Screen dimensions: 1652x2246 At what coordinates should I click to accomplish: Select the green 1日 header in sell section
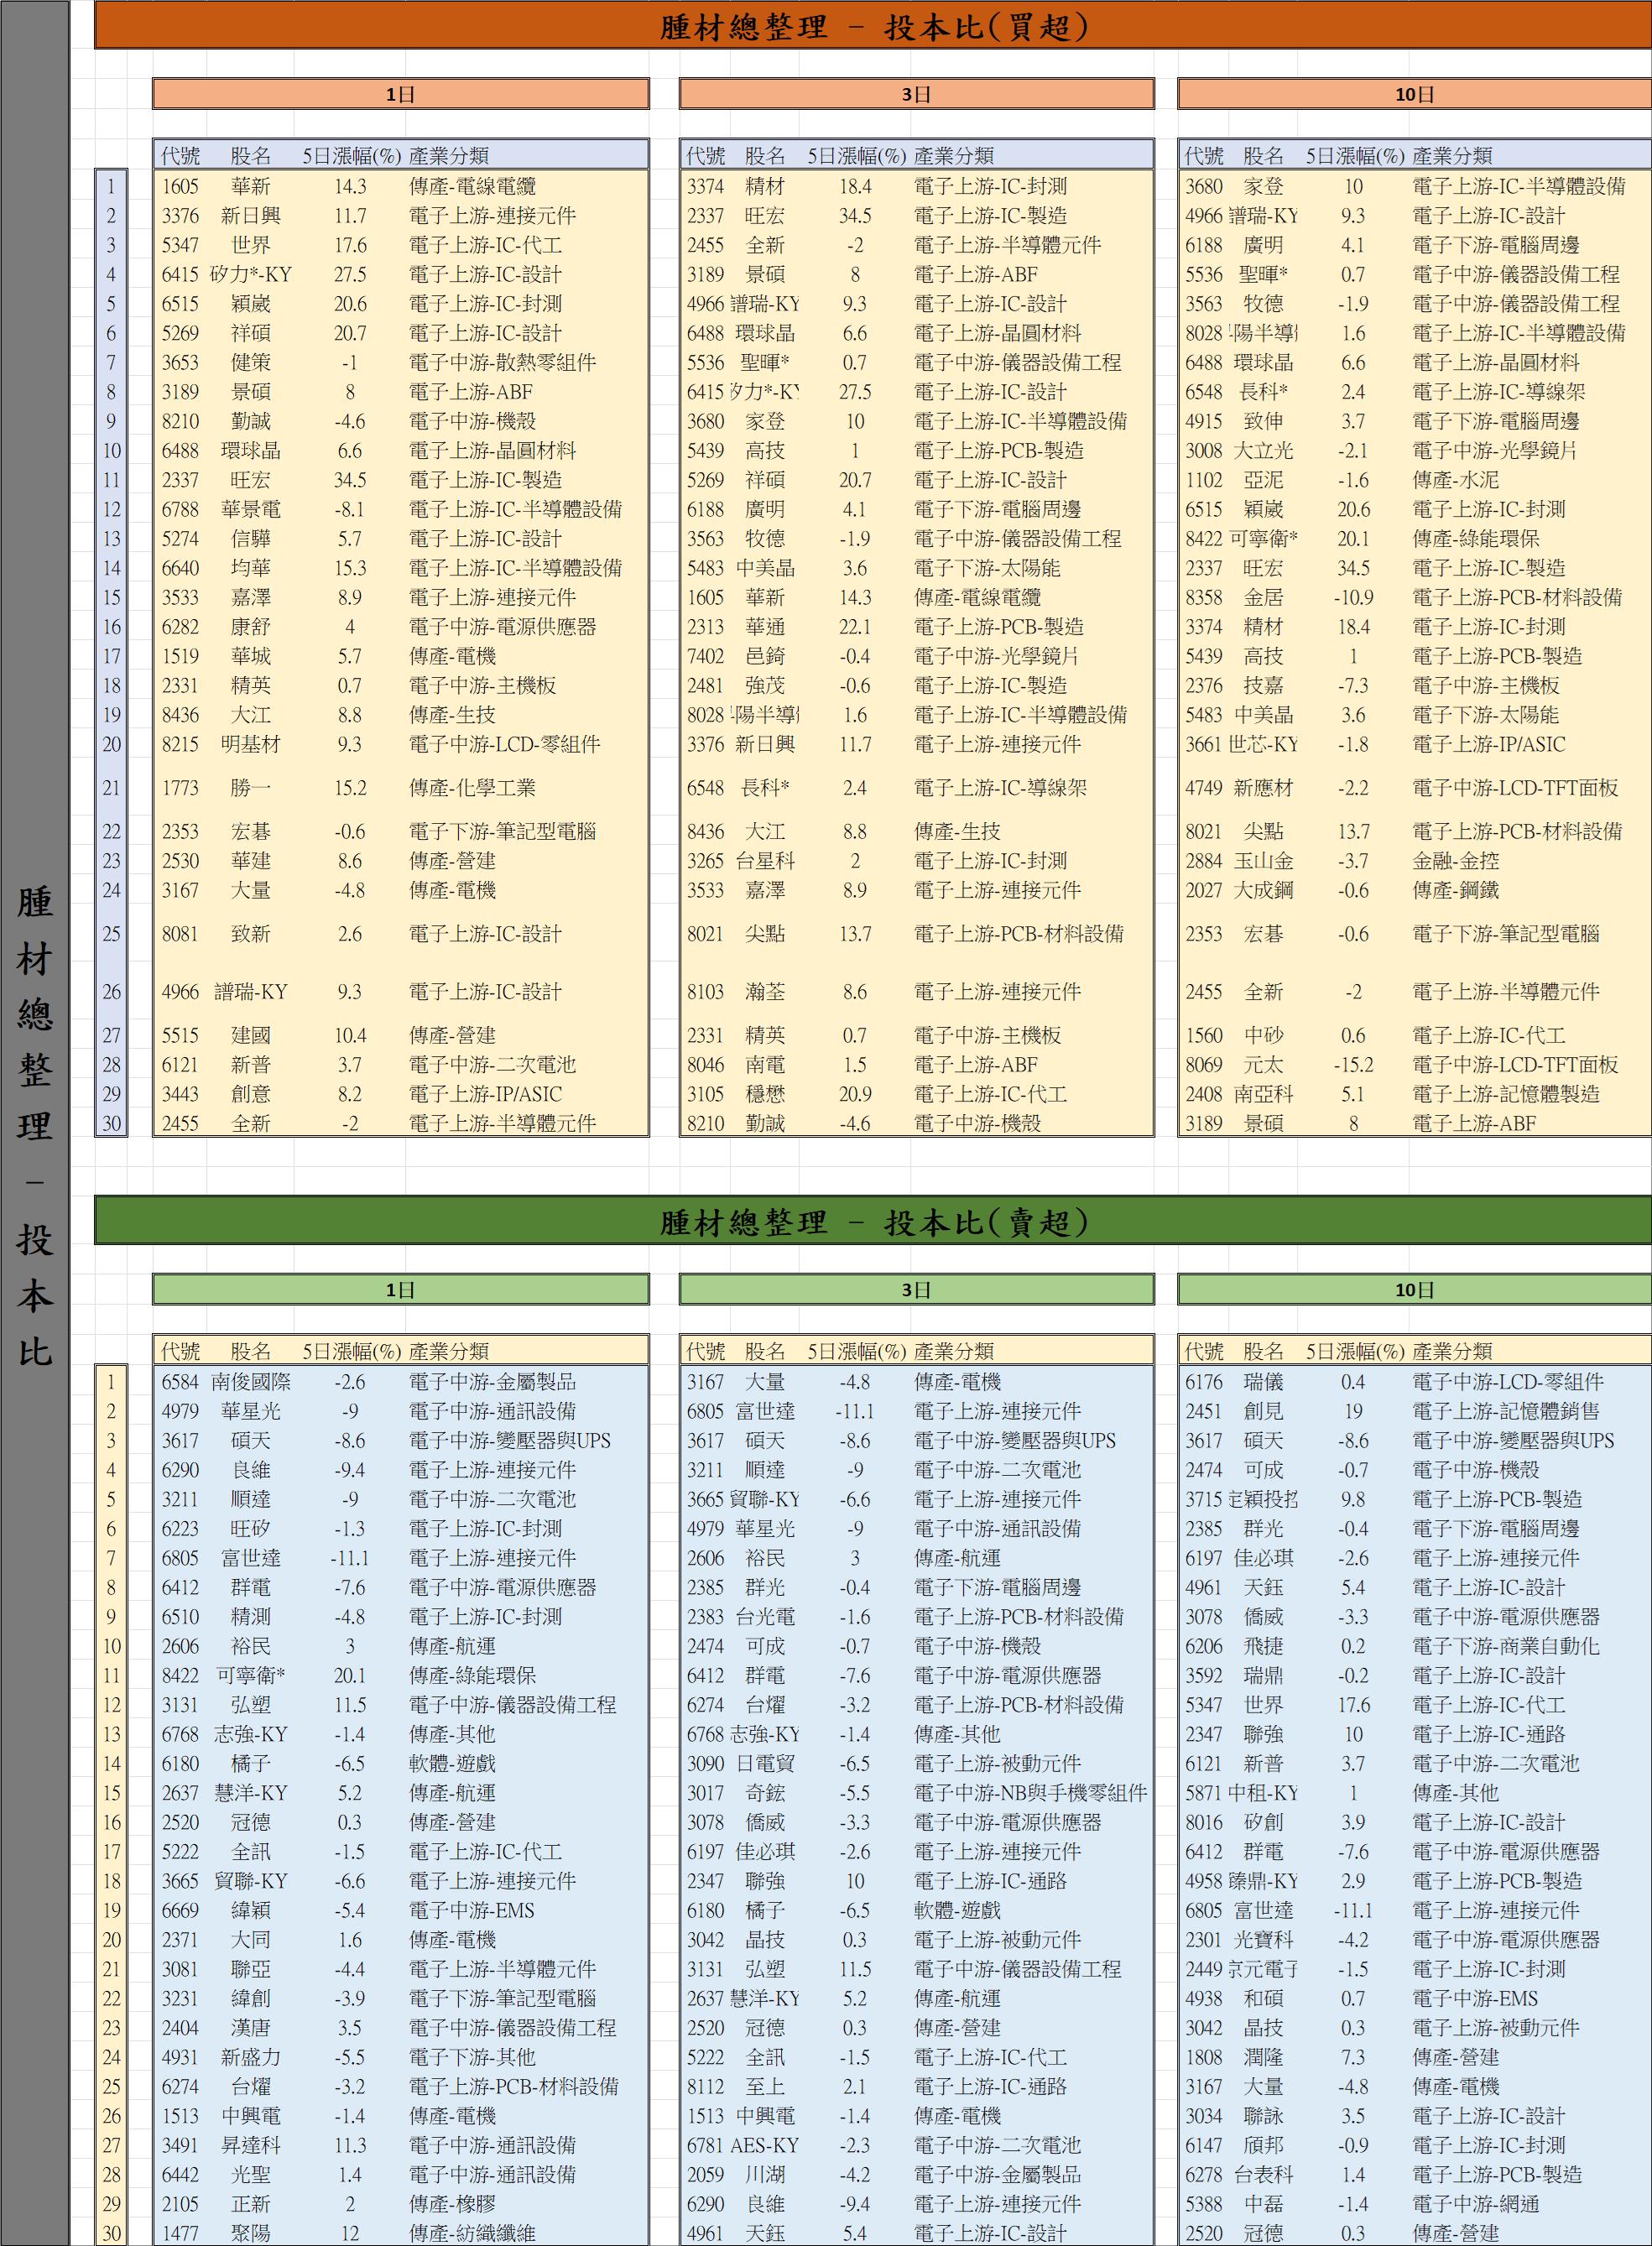pyautogui.click(x=400, y=1289)
